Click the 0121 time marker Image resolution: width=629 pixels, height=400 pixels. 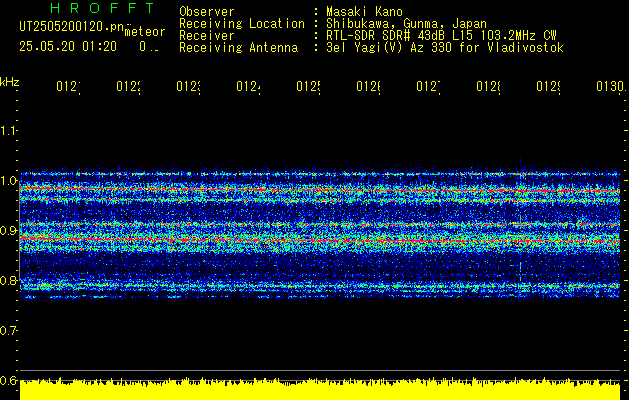click(x=68, y=87)
